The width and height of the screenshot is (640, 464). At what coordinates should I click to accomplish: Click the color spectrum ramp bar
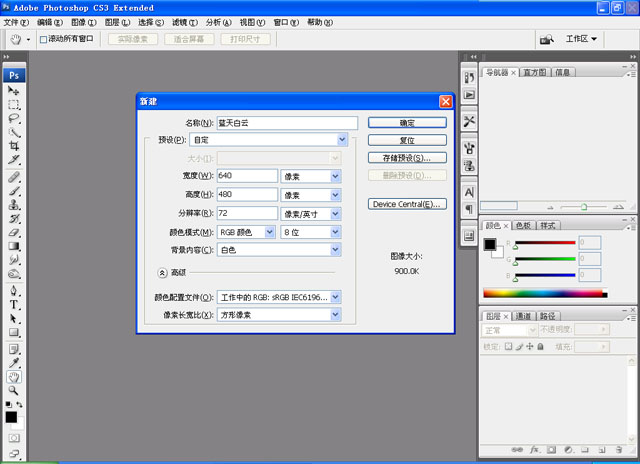(x=545, y=293)
